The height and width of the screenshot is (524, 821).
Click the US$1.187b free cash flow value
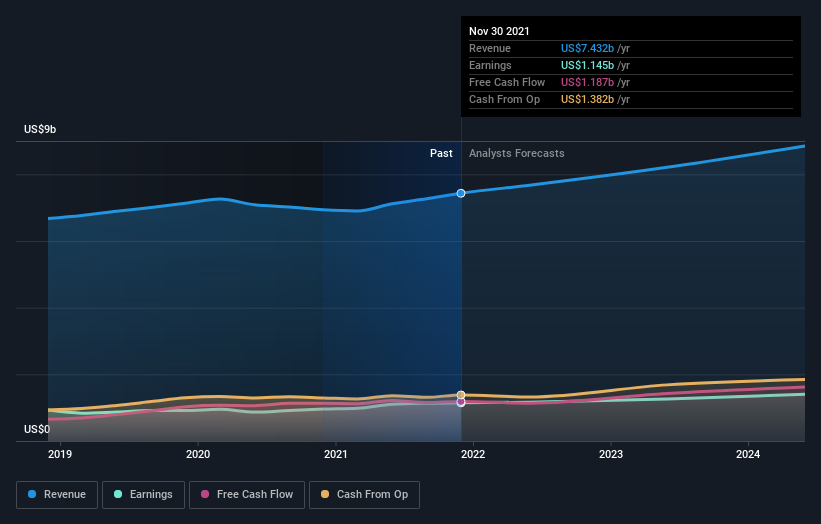click(x=587, y=82)
